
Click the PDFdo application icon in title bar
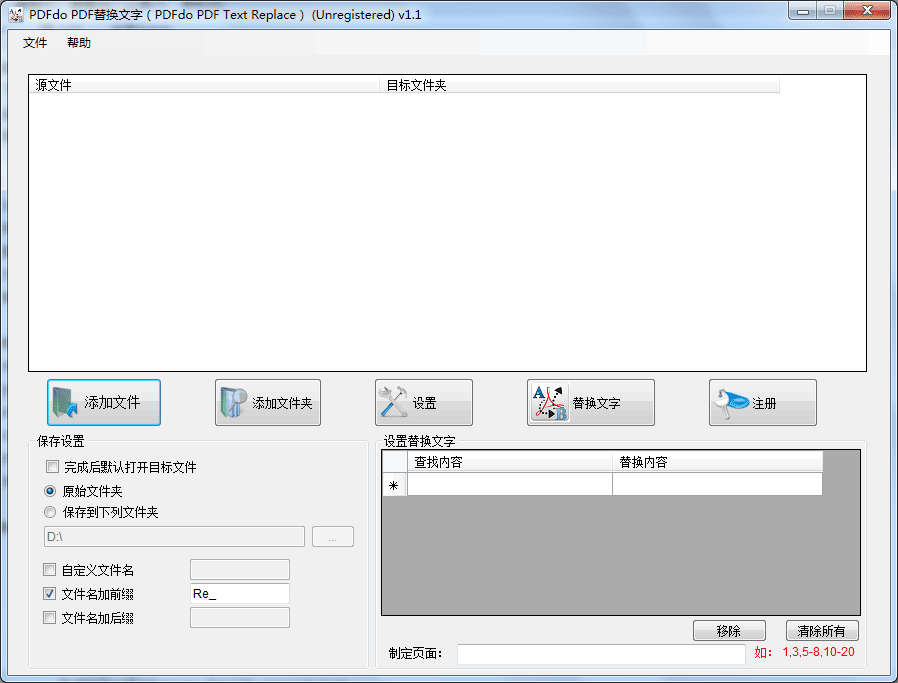click(x=16, y=15)
